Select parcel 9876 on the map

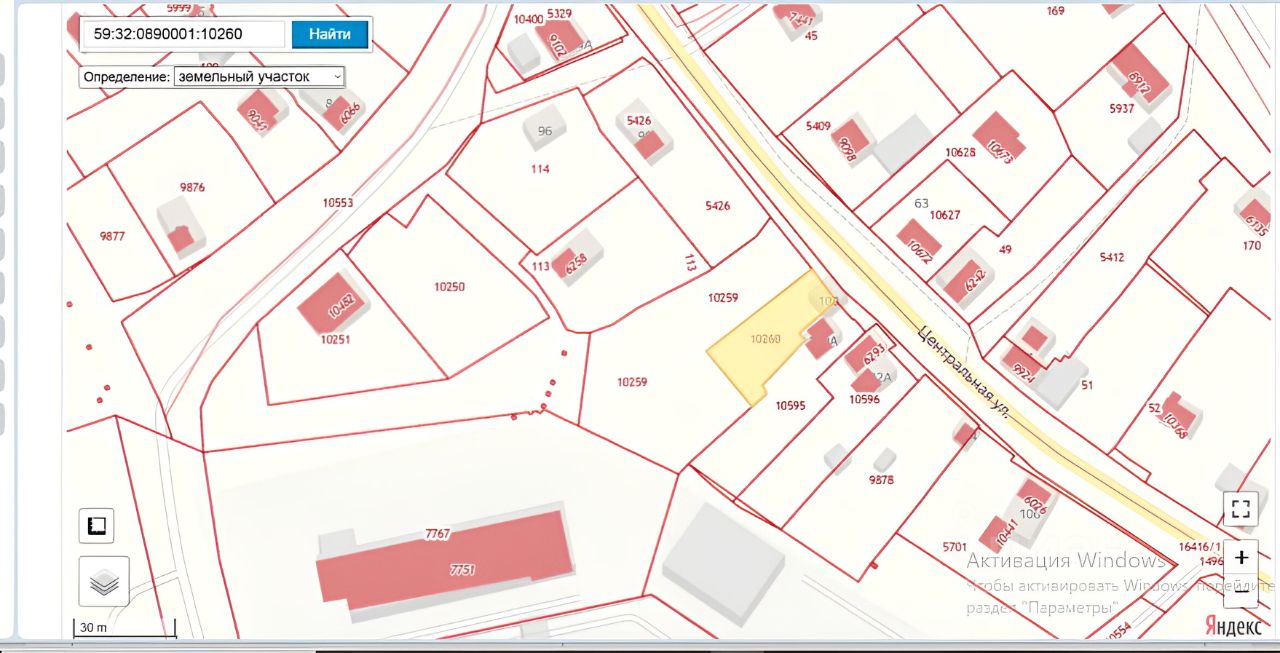point(192,187)
